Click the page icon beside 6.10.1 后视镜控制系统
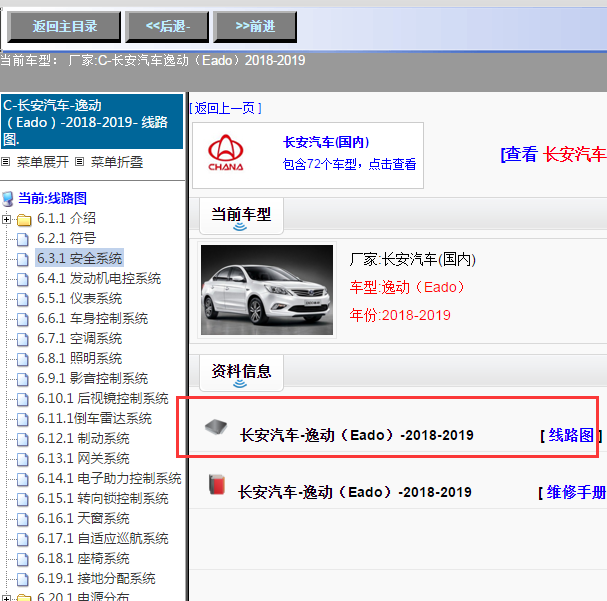Viewport: 607px width, 601px height. click(x=23, y=400)
